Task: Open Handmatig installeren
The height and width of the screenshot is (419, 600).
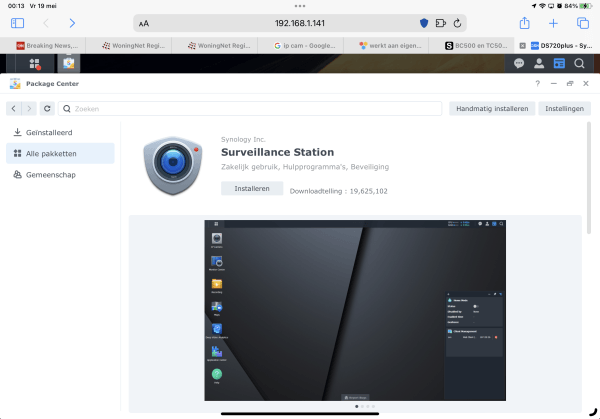Action: (x=492, y=109)
